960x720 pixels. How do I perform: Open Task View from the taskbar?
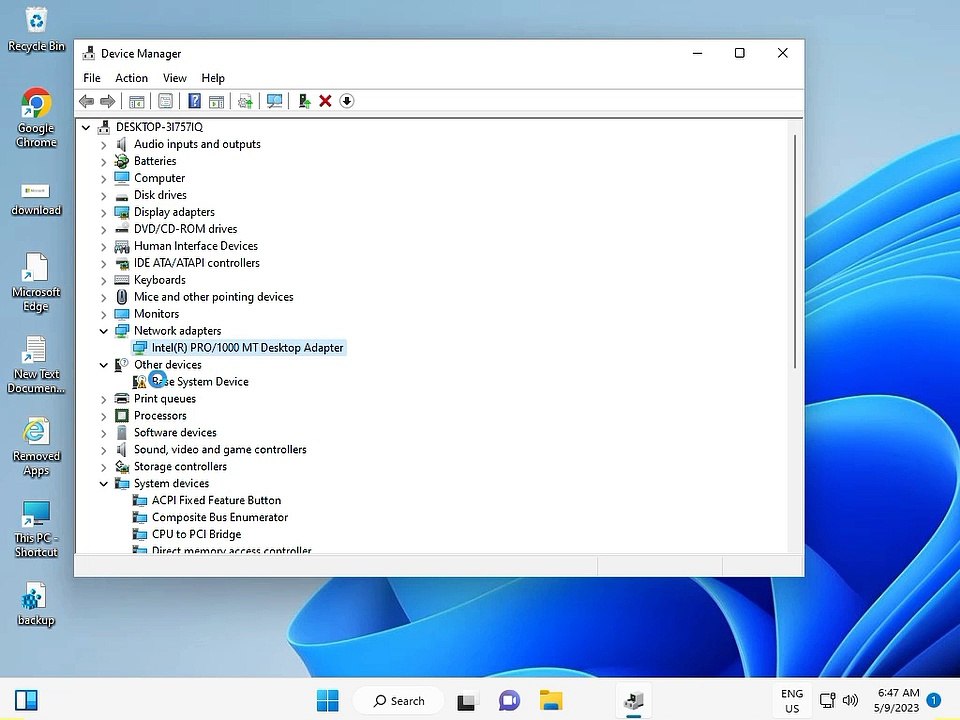tap(467, 700)
